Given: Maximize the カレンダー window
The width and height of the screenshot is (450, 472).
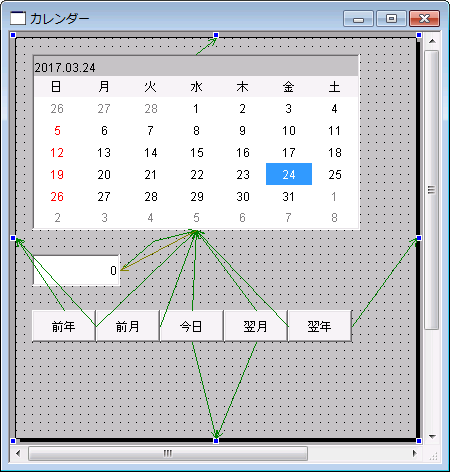Looking at the screenshot, I should 391,18.
